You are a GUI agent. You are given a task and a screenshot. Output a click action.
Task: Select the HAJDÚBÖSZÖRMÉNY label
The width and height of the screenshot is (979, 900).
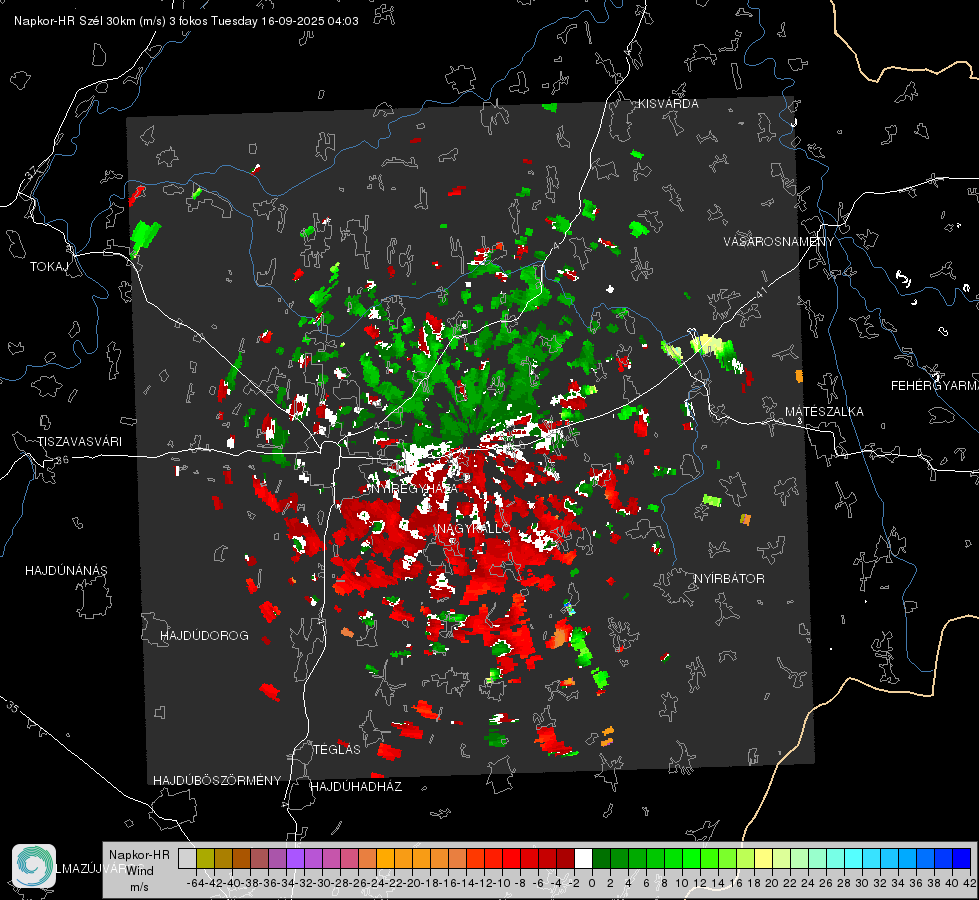(217, 781)
